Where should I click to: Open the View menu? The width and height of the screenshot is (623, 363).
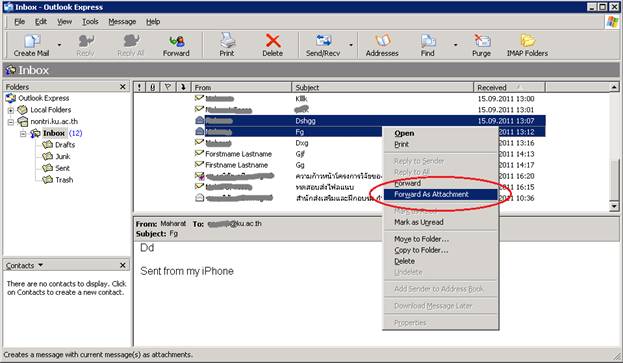pos(64,22)
